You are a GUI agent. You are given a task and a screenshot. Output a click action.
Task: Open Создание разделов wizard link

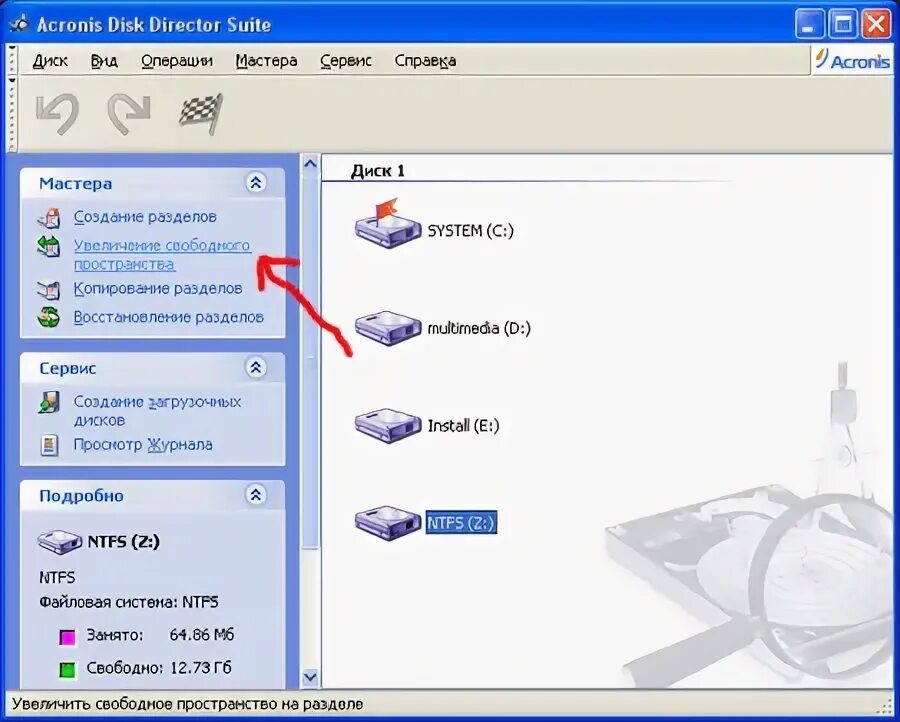[145, 217]
